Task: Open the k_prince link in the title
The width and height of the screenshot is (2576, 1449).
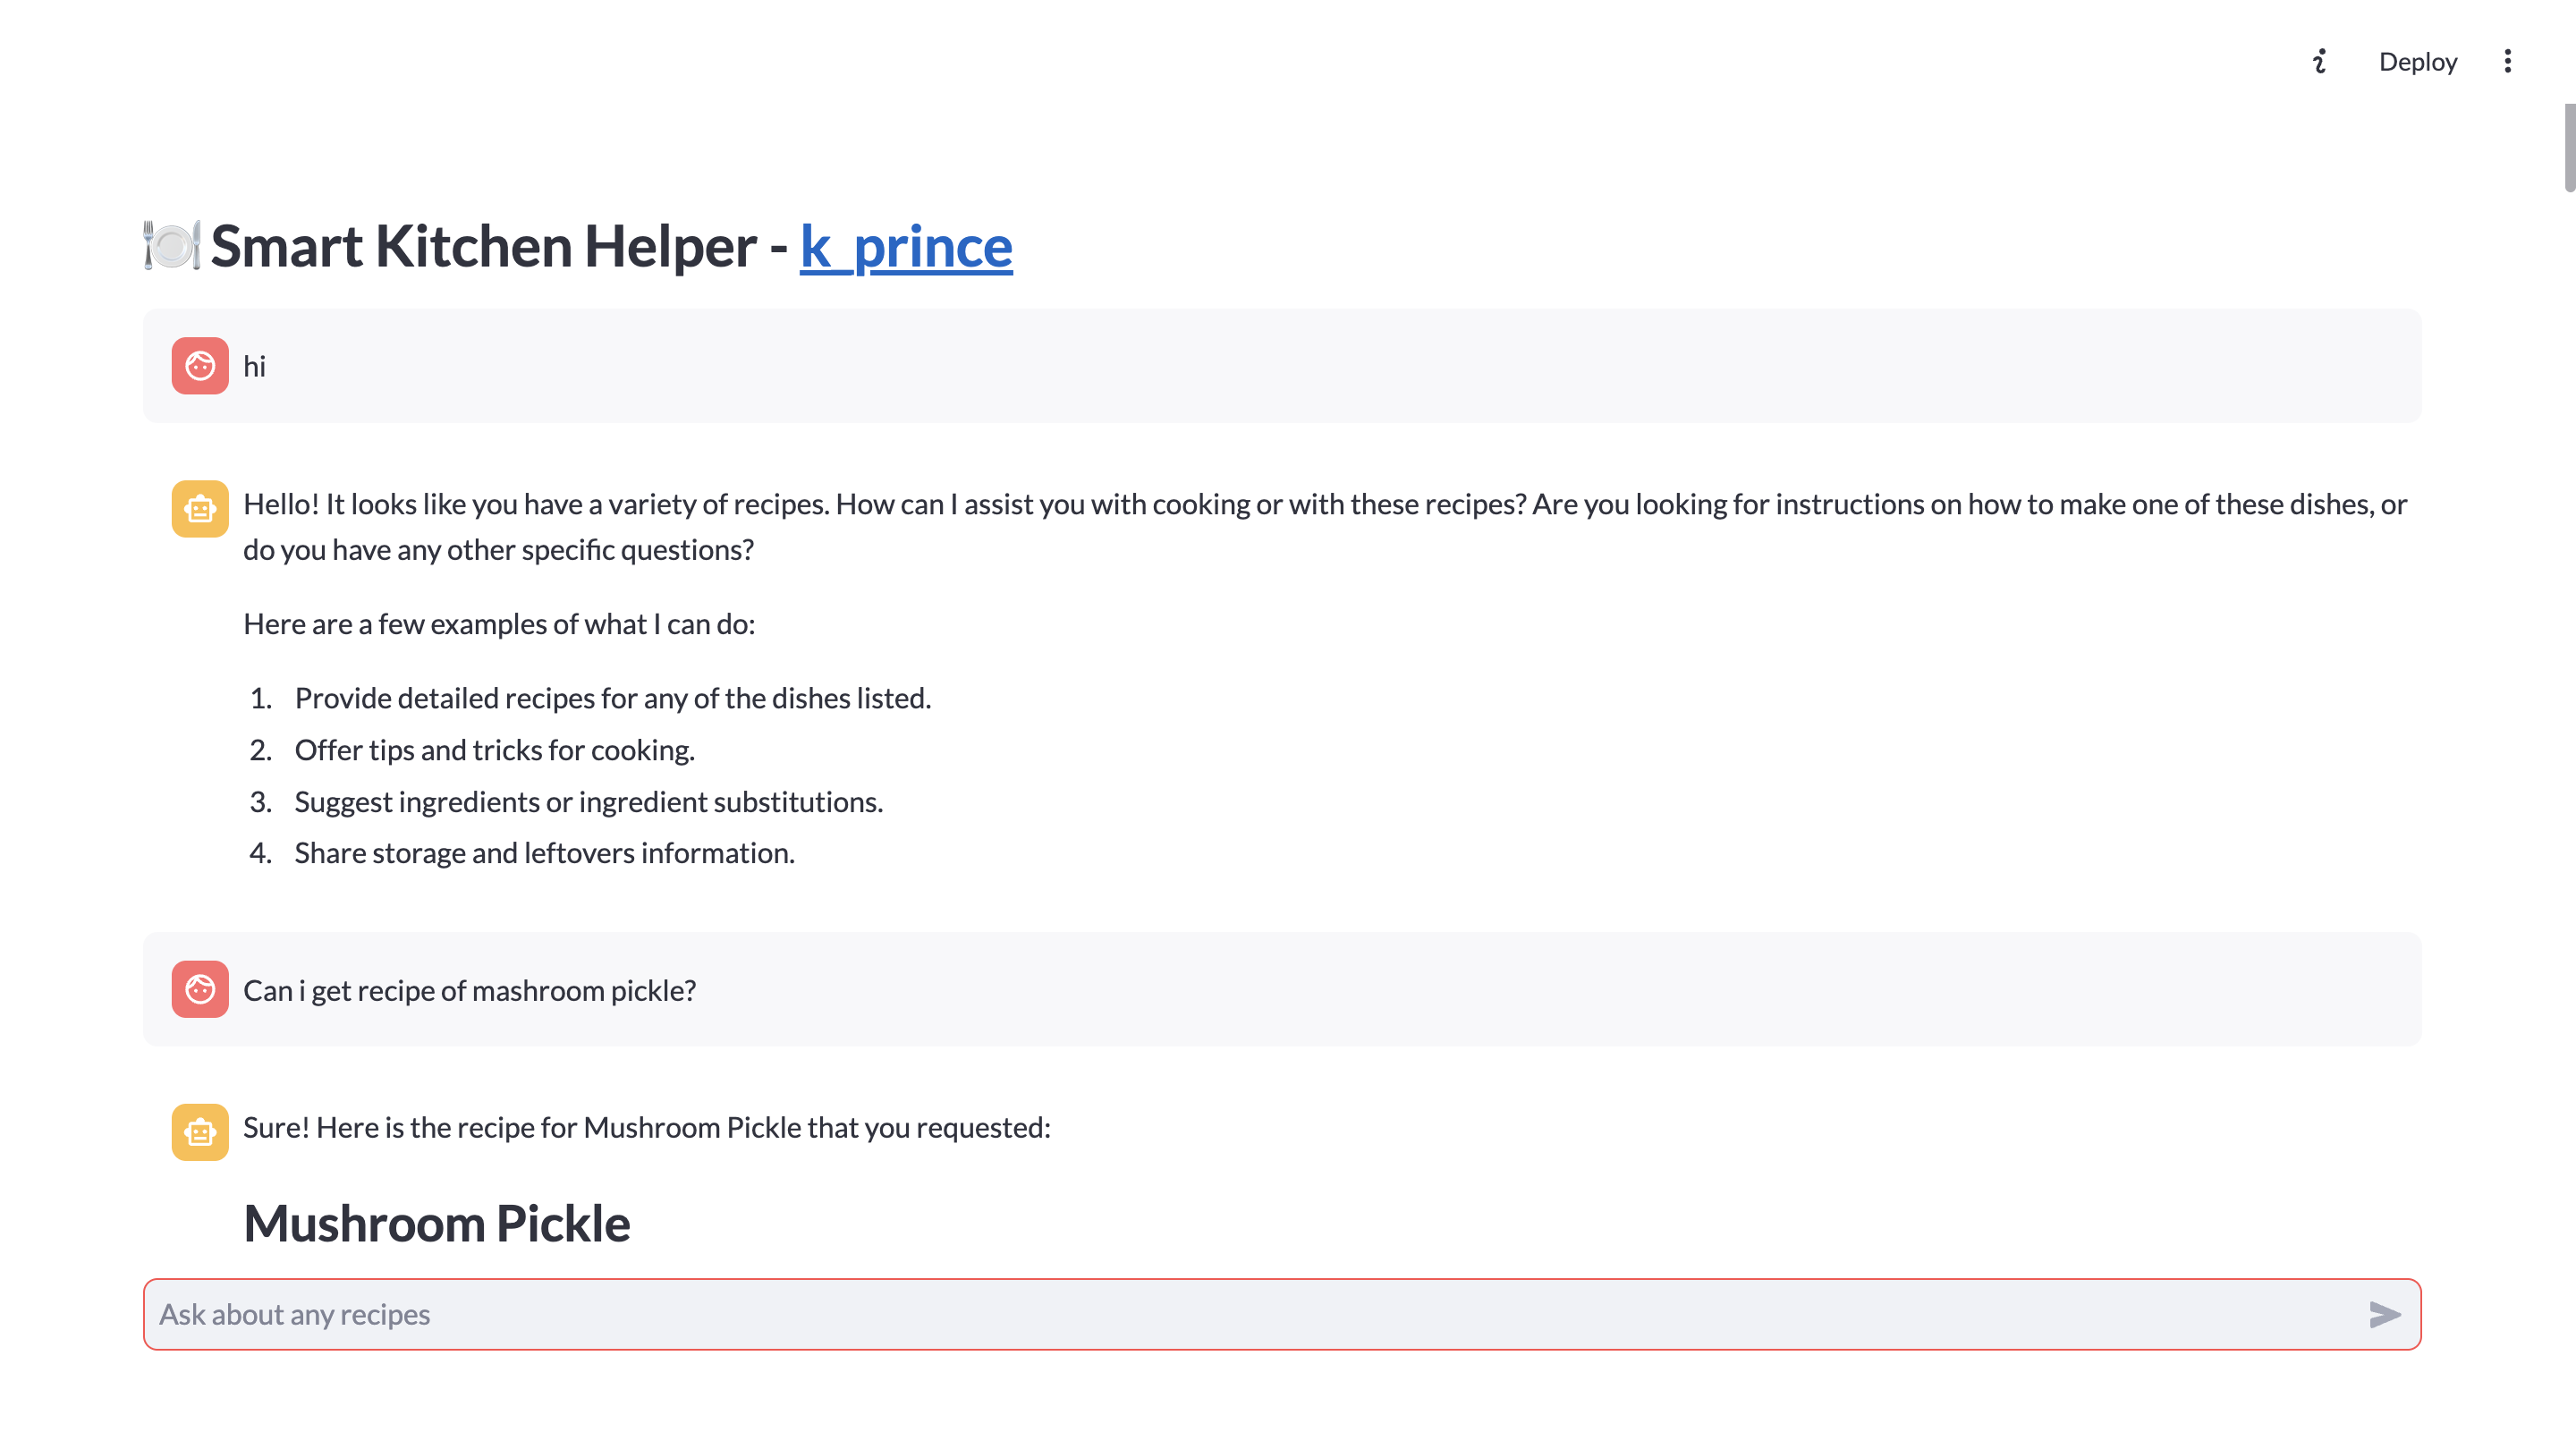Action: [x=906, y=246]
